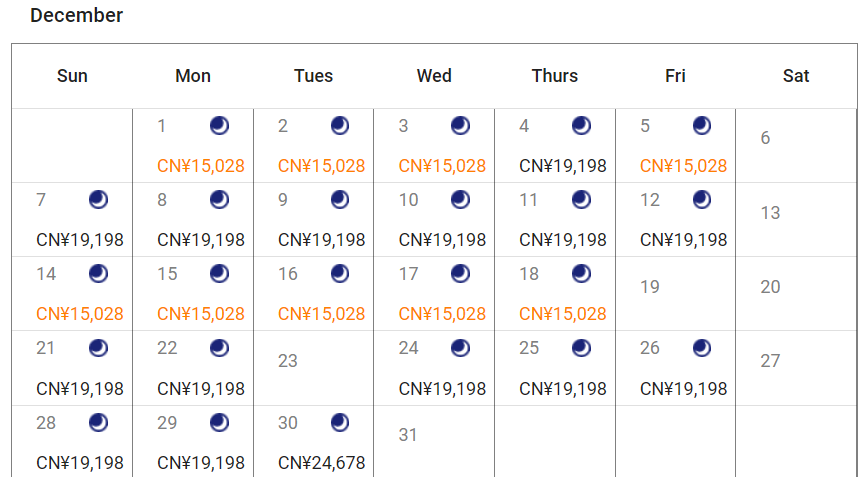
Task: Click the moon icon on December 1
Action: (x=219, y=126)
